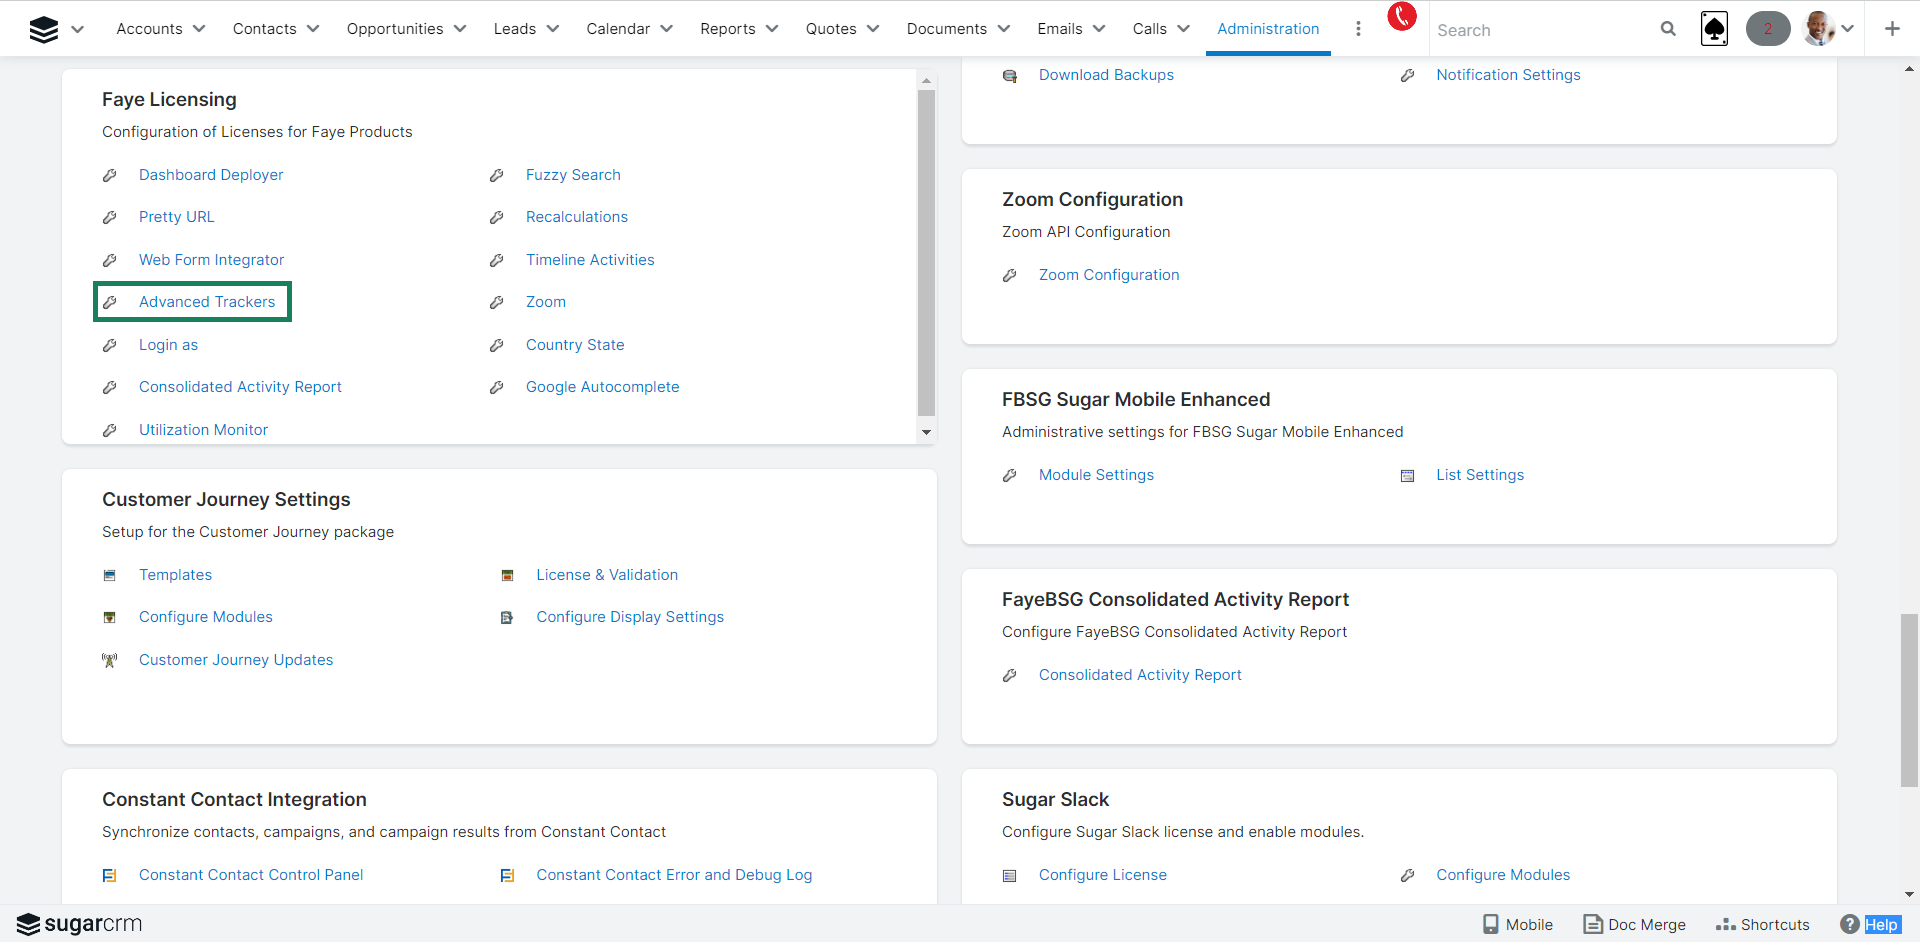Click the down arrow of Faye Licensing scrollbar
The height and width of the screenshot is (942, 1920).
click(926, 433)
